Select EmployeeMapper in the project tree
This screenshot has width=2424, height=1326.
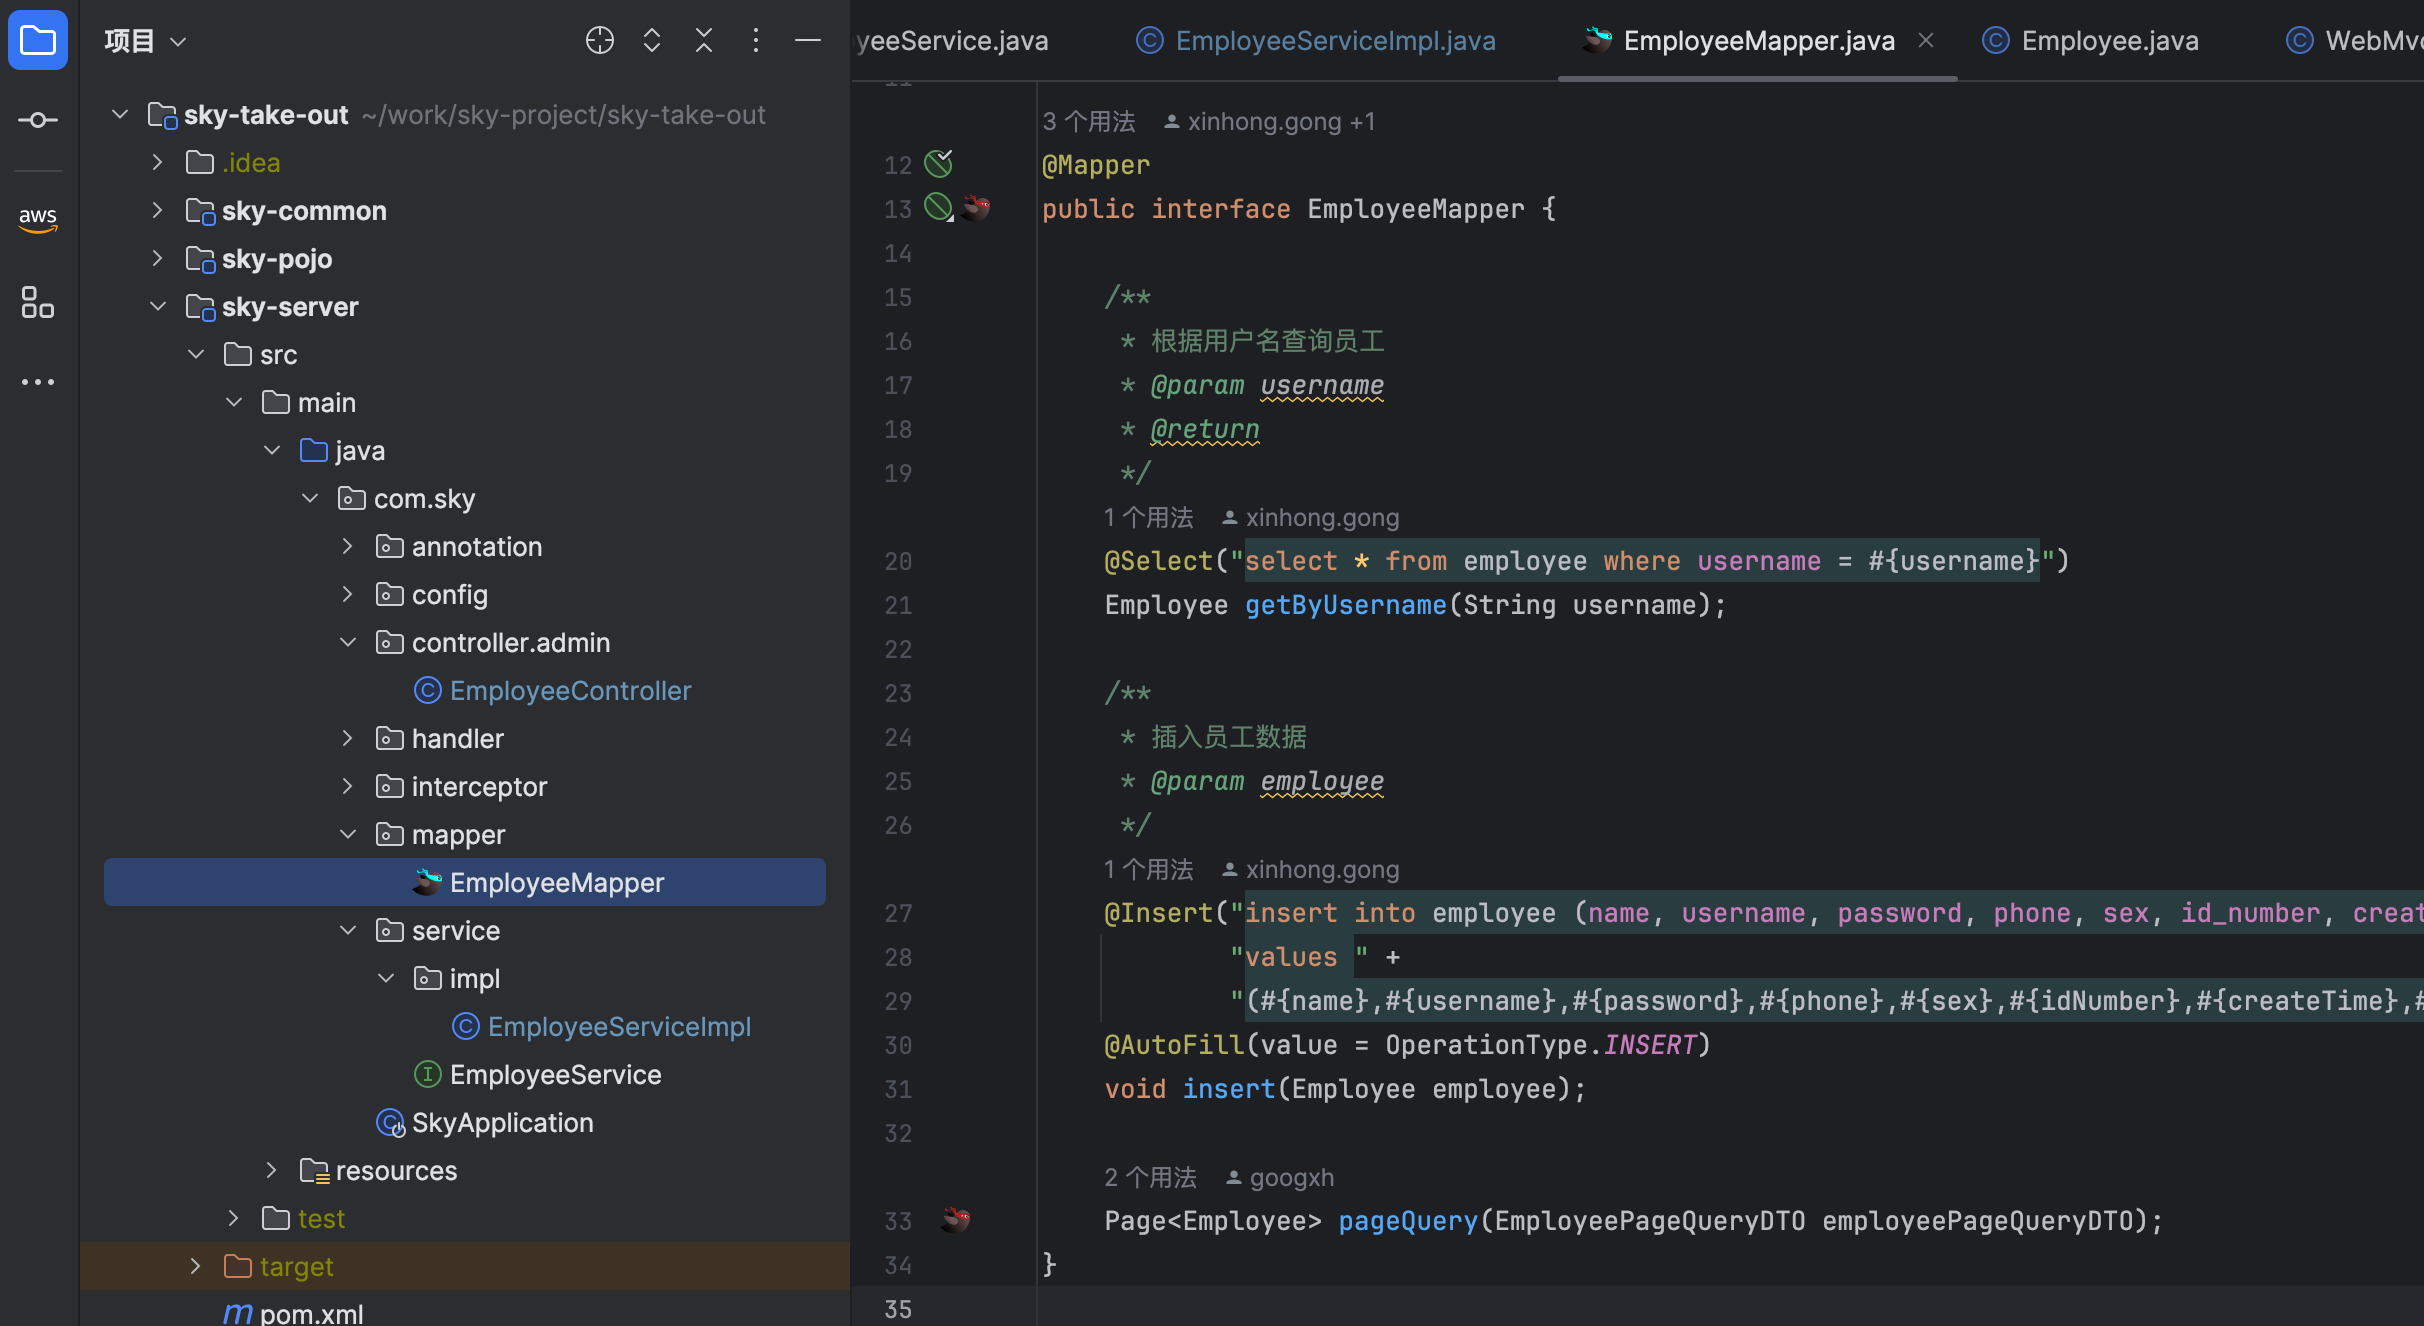click(465, 882)
